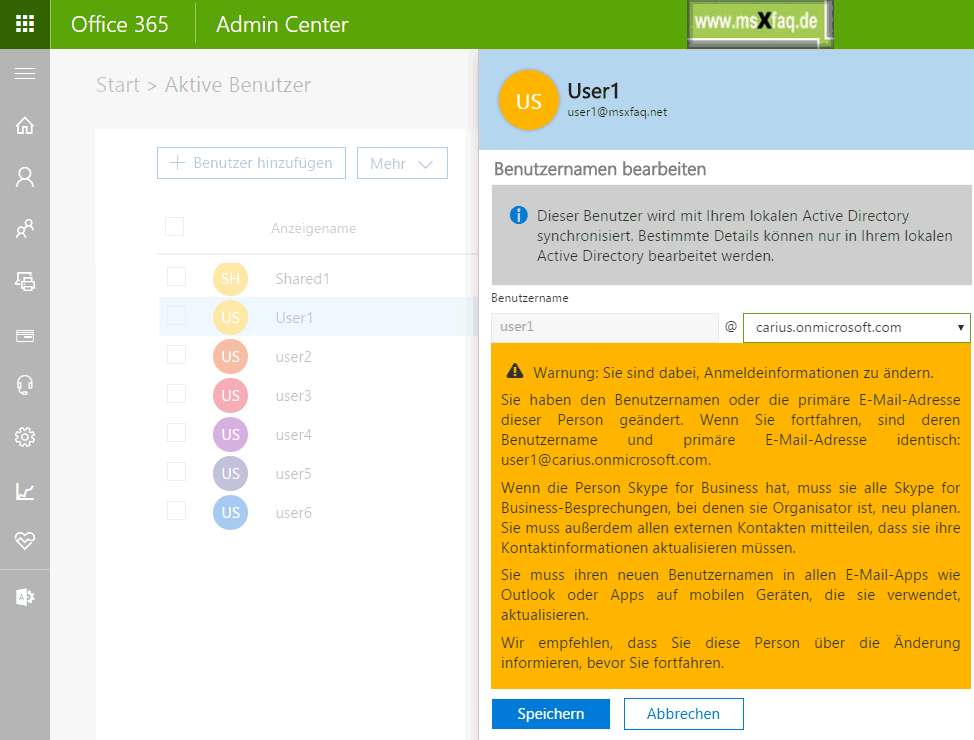
Task: Click the US avatar for user2
Action: (230, 357)
